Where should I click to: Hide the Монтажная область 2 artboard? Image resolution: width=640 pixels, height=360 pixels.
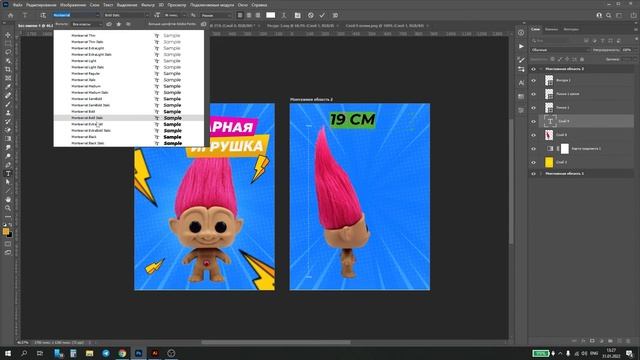pos(533,69)
